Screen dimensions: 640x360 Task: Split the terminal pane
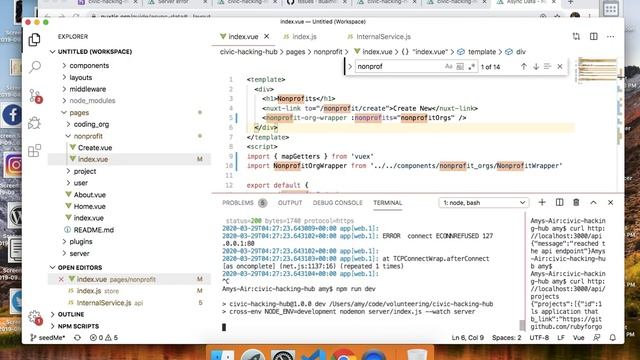tap(560, 202)
